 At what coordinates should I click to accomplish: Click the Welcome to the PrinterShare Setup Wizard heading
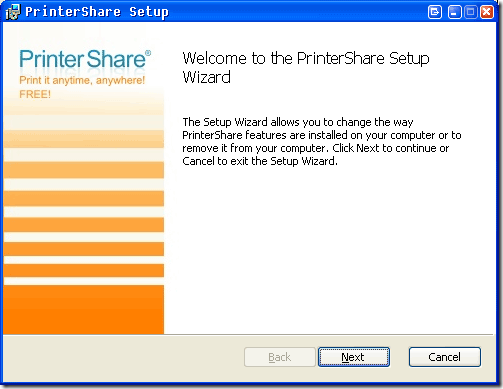pos(306,67)
